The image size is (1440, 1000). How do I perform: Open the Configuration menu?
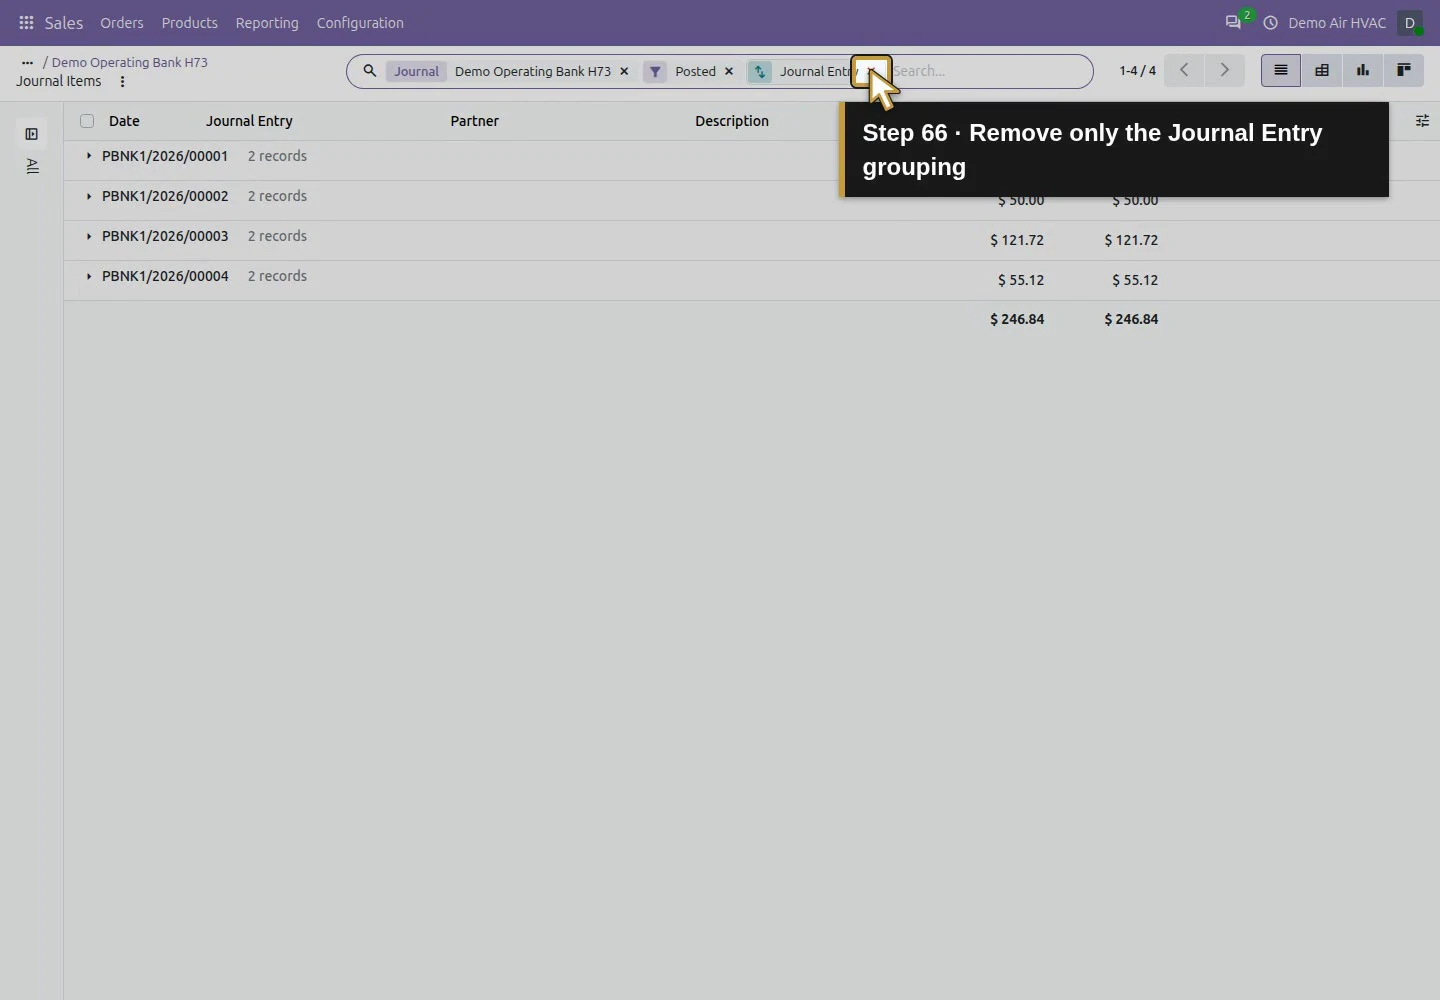(x=360, y=22)
